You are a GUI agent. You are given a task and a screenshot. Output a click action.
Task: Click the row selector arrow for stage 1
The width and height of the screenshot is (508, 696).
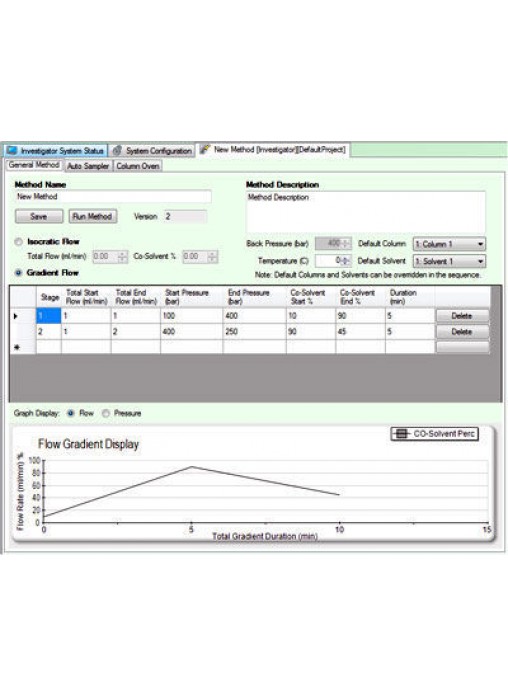pos(16,316)
